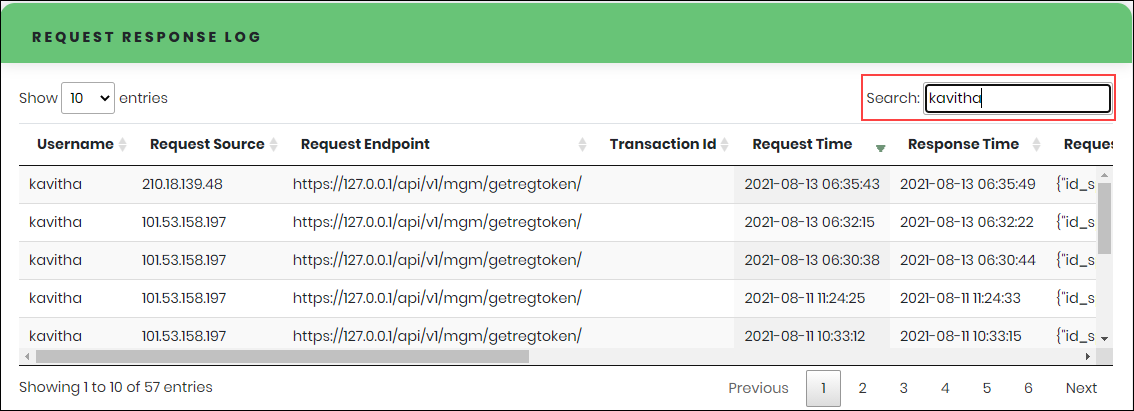This screenshot has height=411, width=1134.
Task: Go to page 2 of results
Action: [862, 389]
